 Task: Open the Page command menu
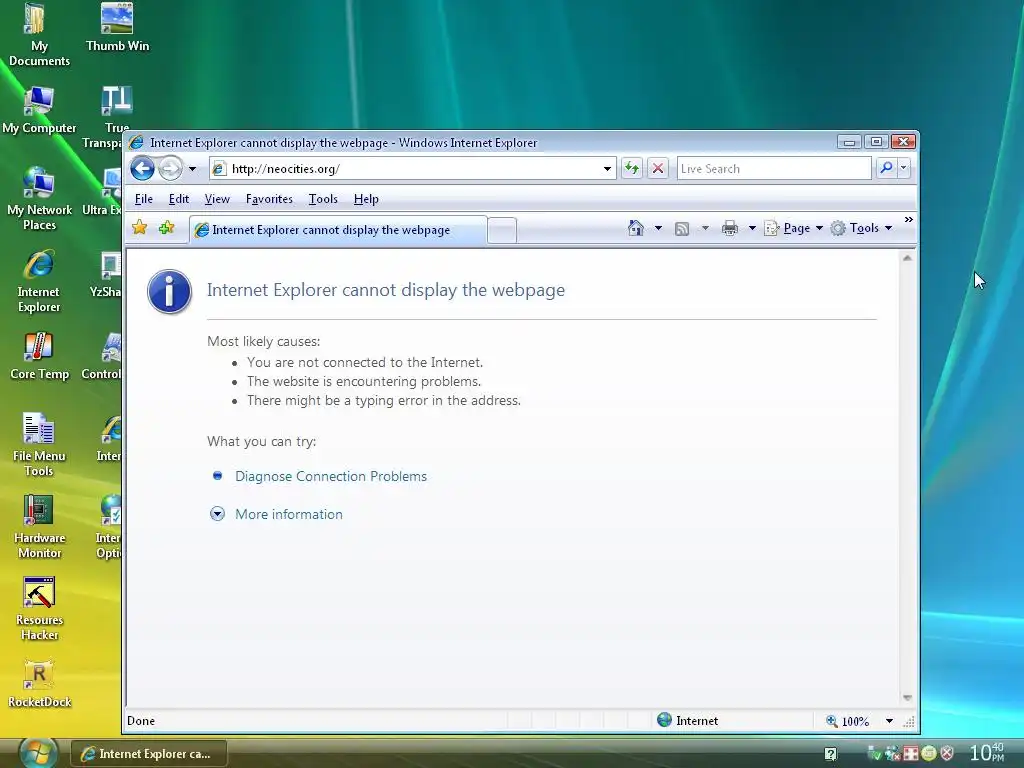tap(793, 228)
